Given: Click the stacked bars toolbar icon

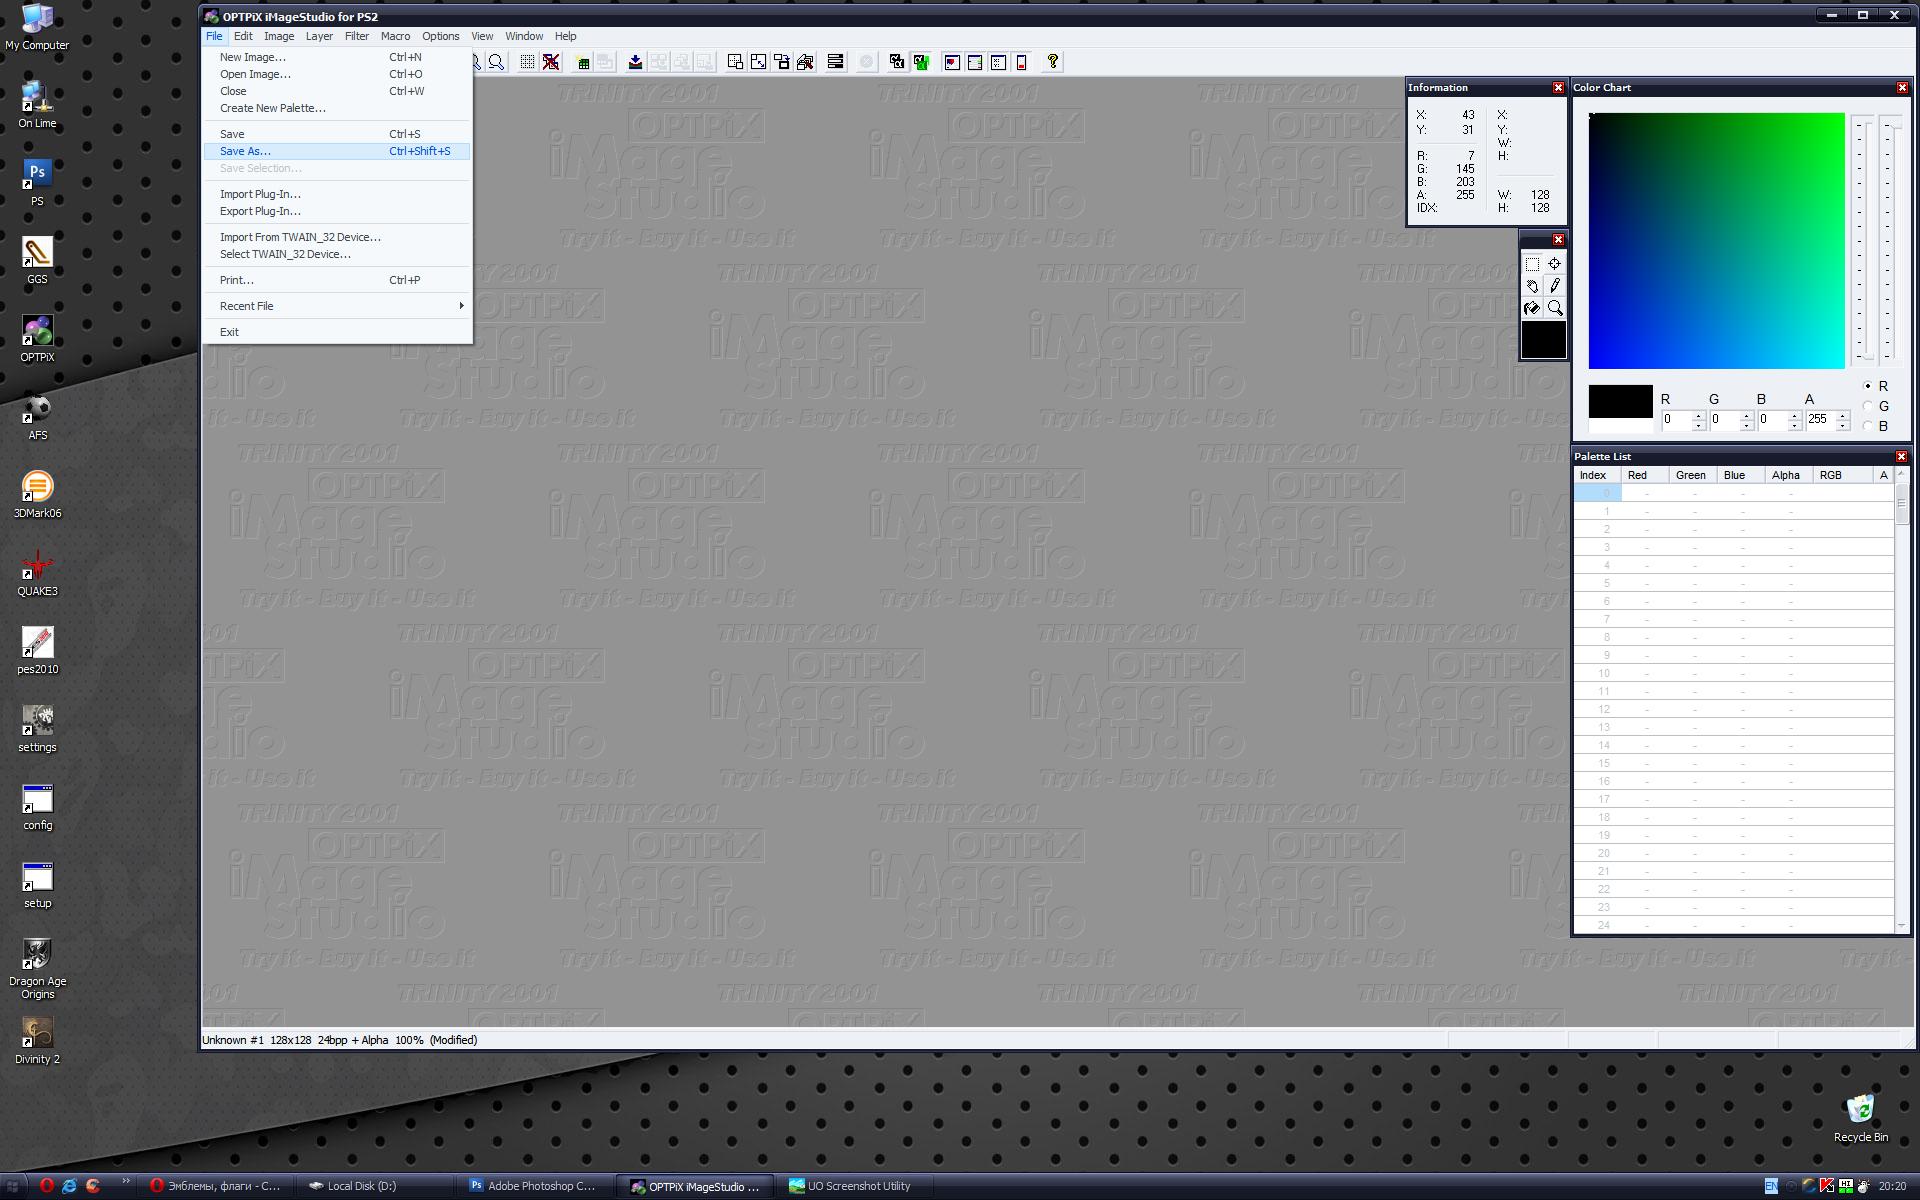Looking at the screenshot, I should click(x=835, y=62).
